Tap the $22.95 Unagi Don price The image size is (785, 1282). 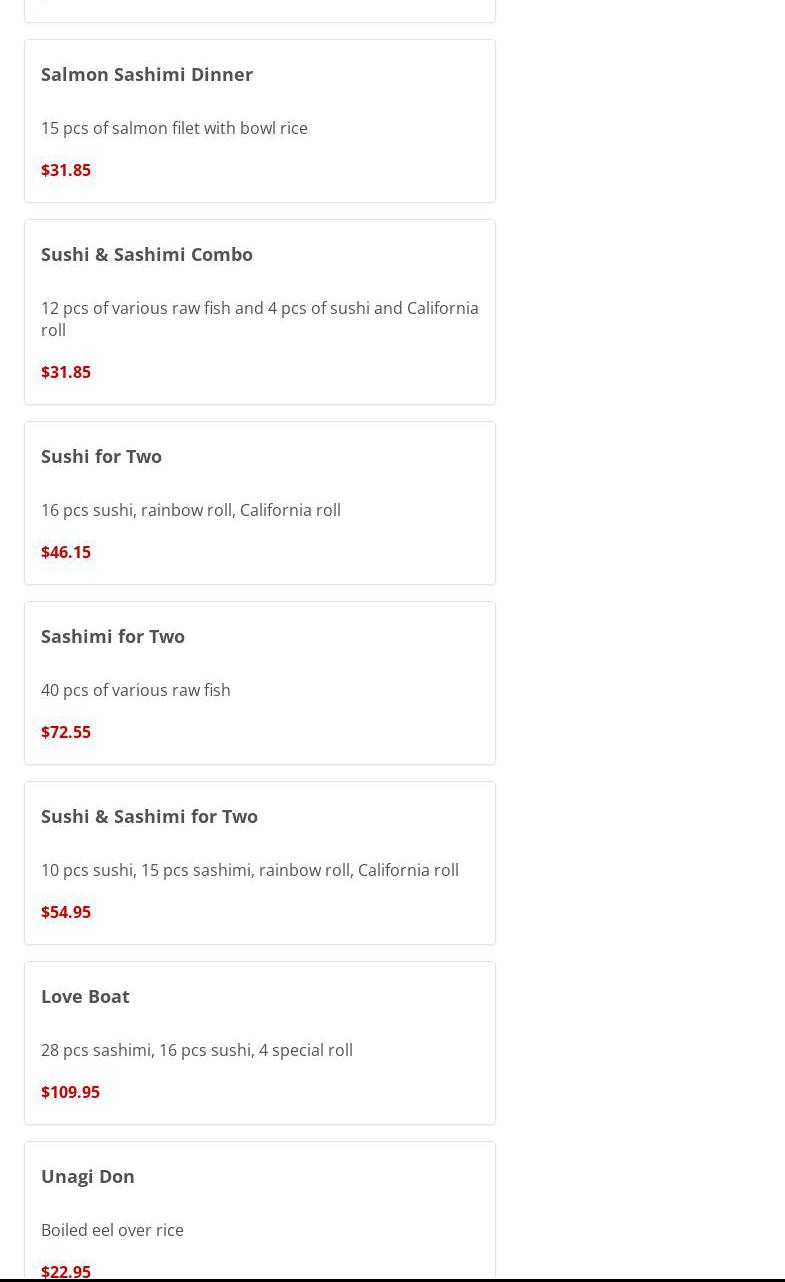click(x=66, y=1271)
